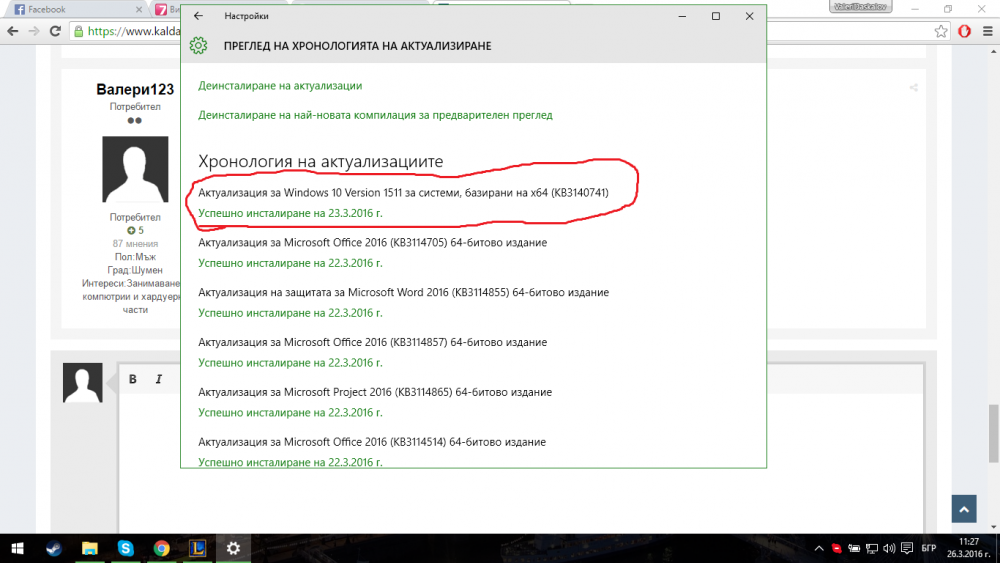Click the Settings gear icon in header
The image size is (1000, 563).
(198, 45)
